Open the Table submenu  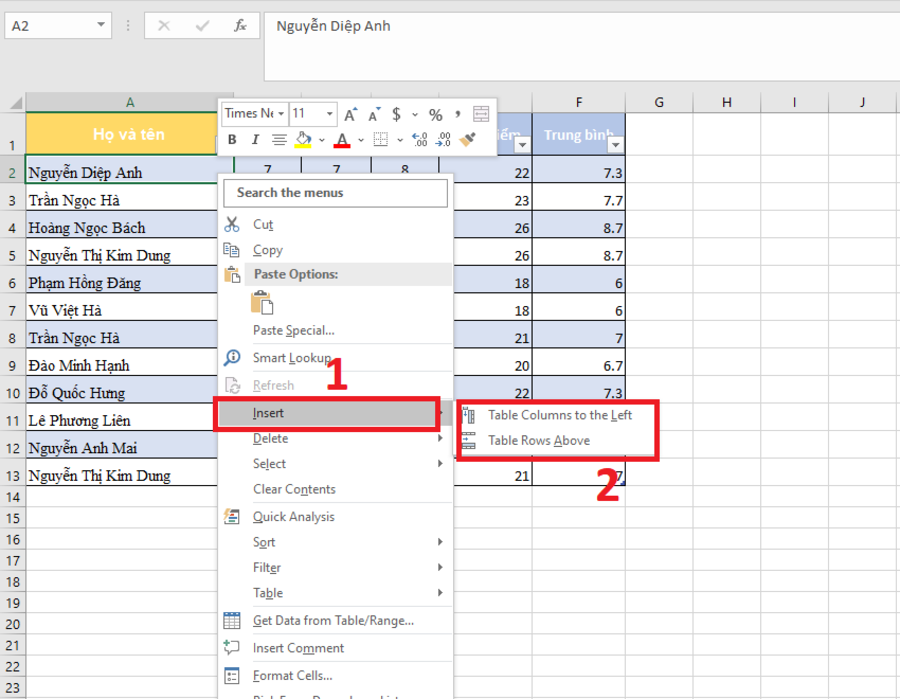tap(335, 592)
